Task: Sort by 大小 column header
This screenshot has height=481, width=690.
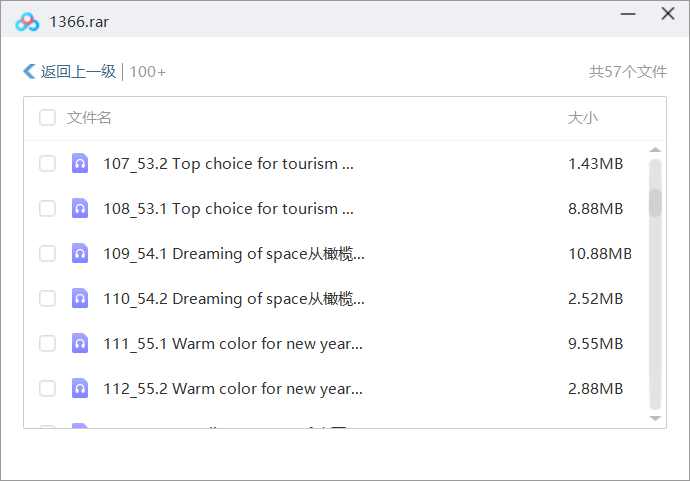Action: point(582,118)
